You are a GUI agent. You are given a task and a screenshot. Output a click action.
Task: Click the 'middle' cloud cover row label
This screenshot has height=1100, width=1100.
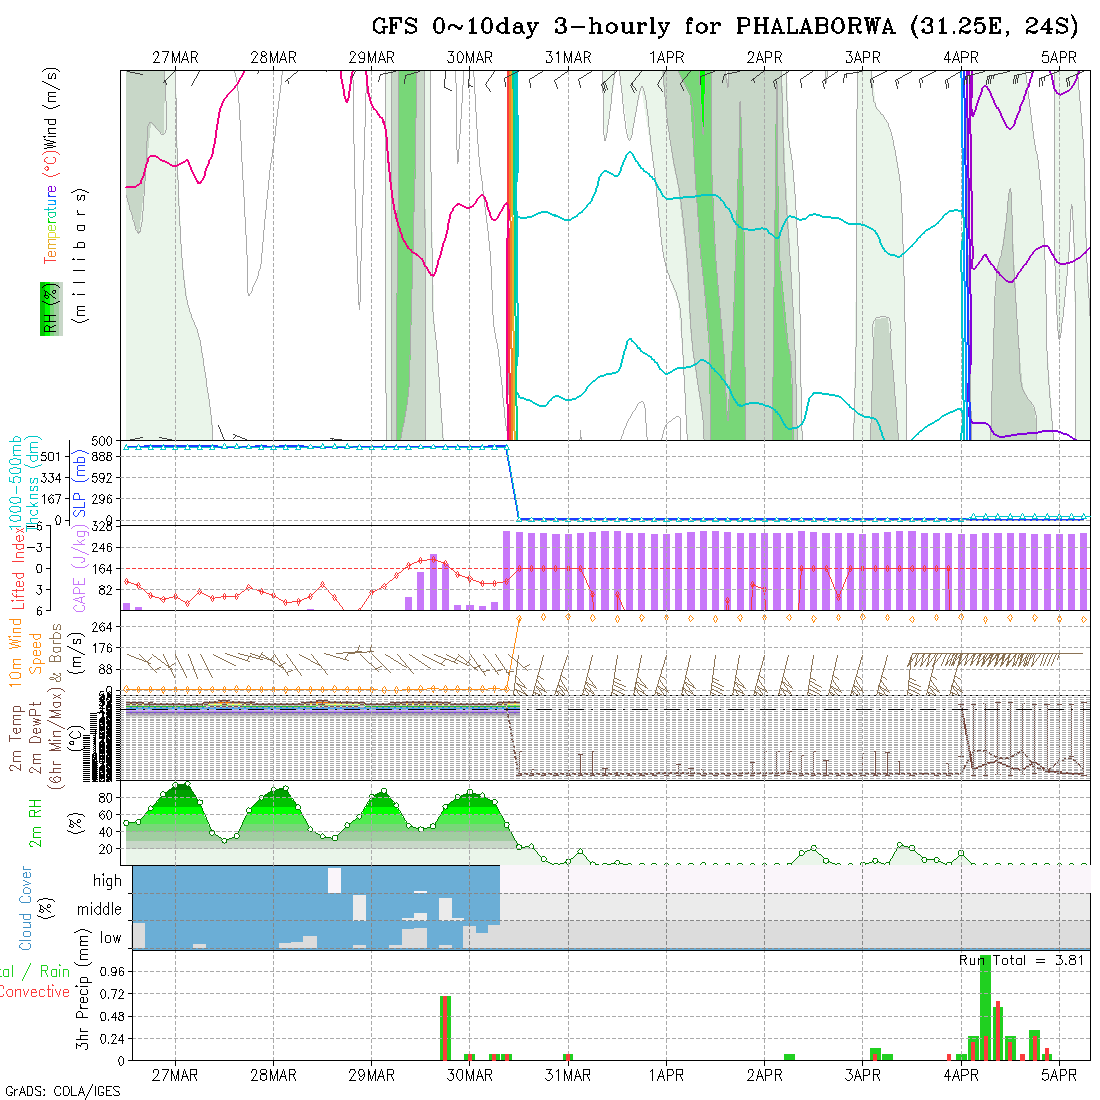pyautogui.click(x=99, y=910)
